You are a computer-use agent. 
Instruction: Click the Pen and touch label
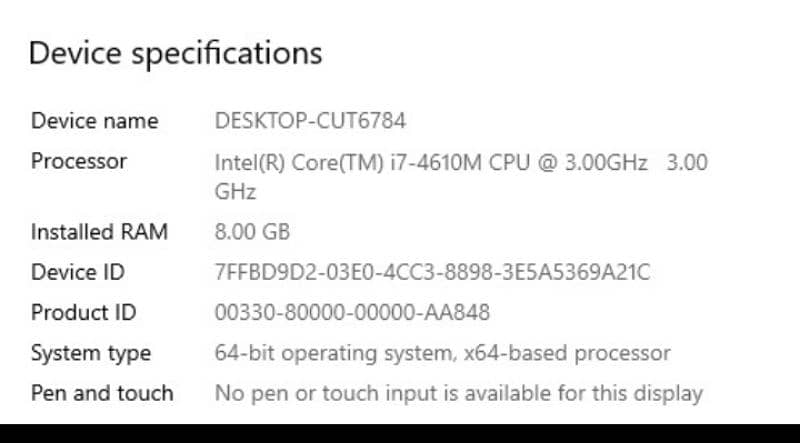(102, 393)
